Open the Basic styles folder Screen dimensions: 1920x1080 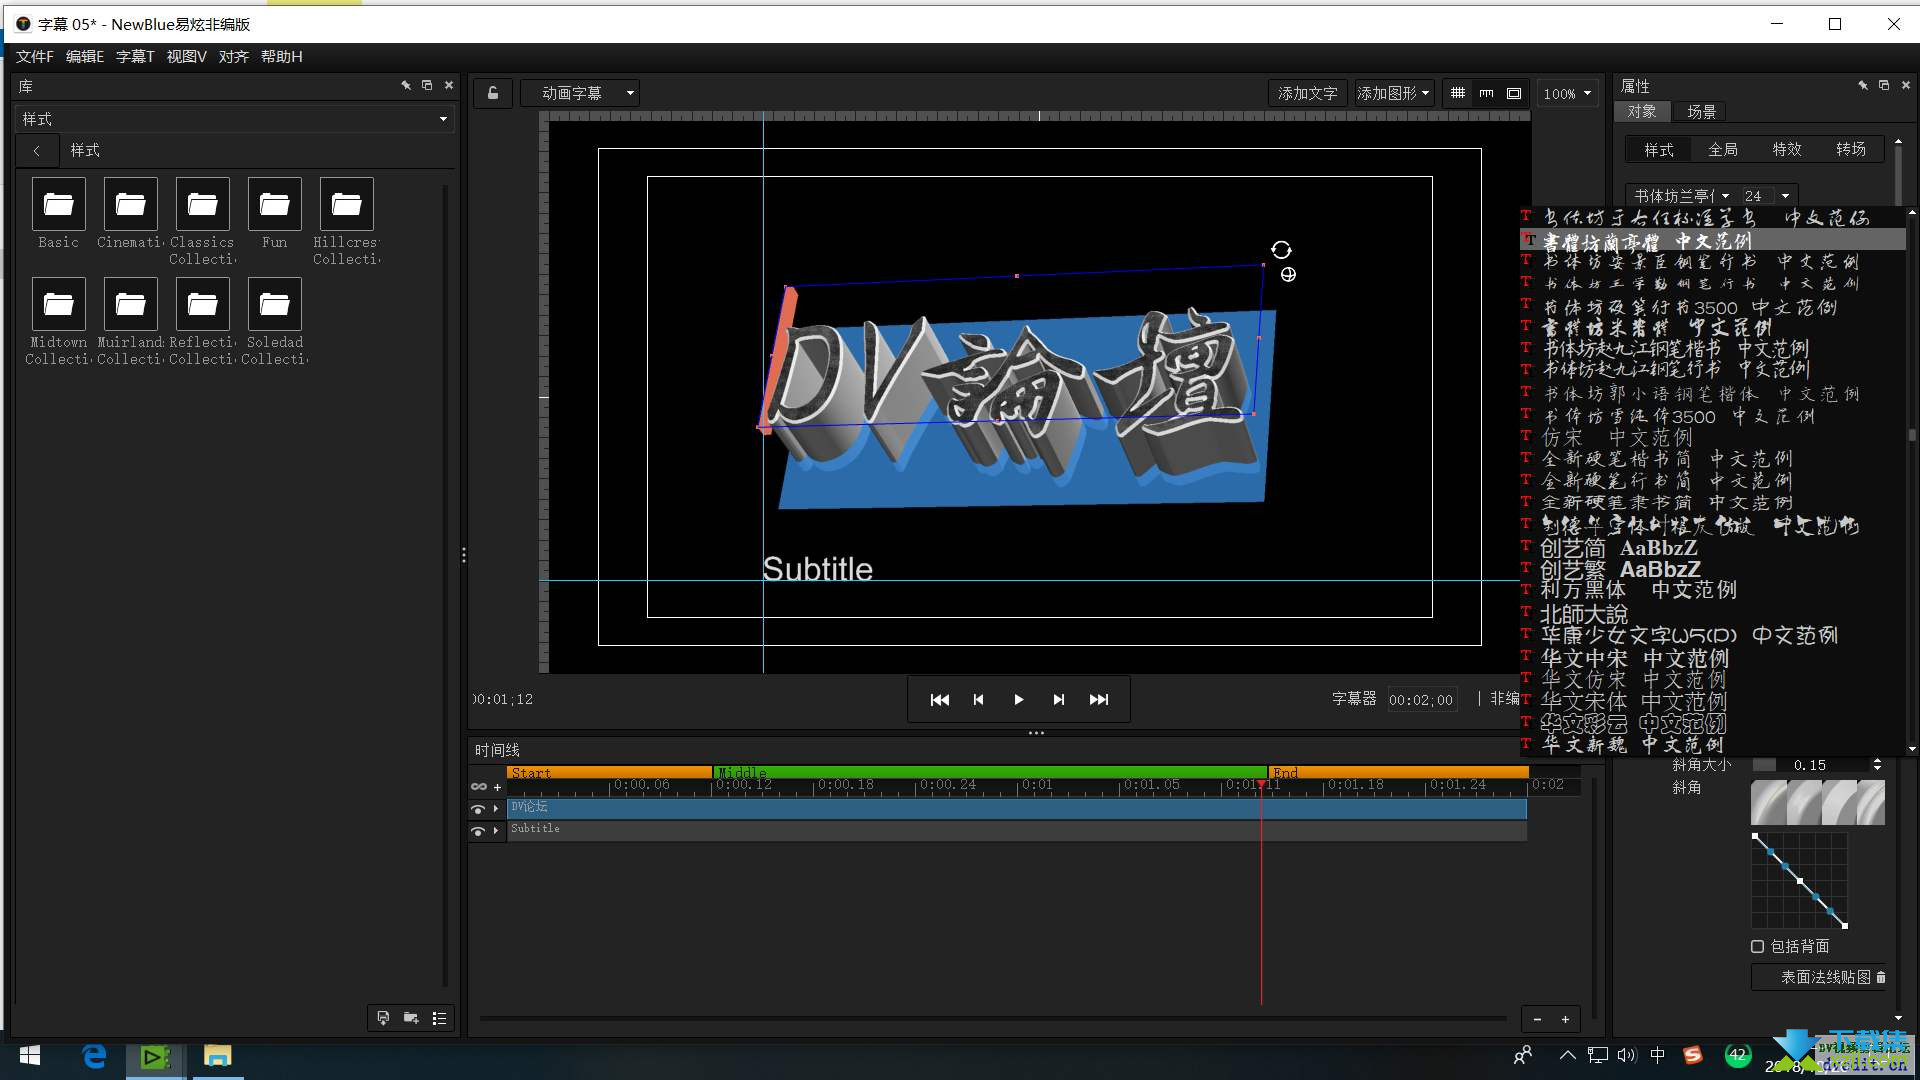58,205
